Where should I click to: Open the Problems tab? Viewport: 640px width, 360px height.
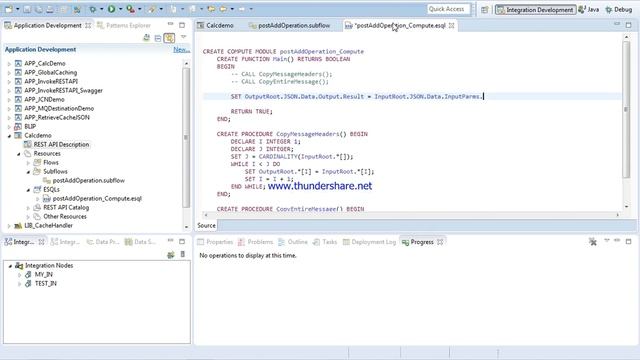256,242
